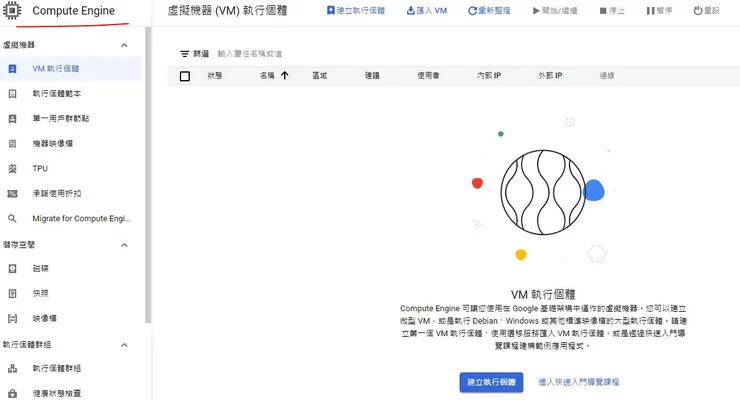Click 停止 (stop) toolbar button
740x400 pixels.
[x=612, y=10]
